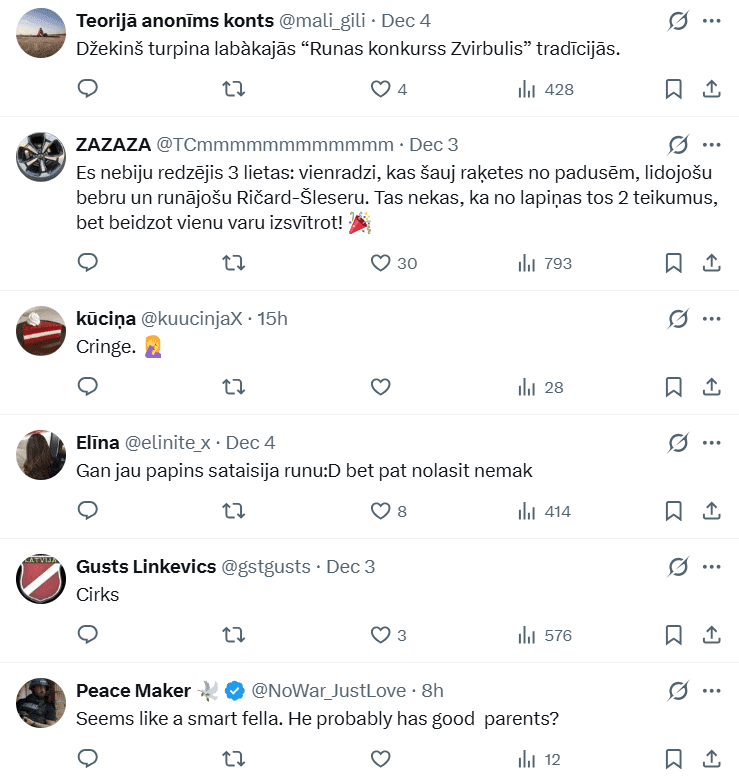Bookmark the Gusts Linkevics tweet
739x780 pixels.
coord(674,635)
